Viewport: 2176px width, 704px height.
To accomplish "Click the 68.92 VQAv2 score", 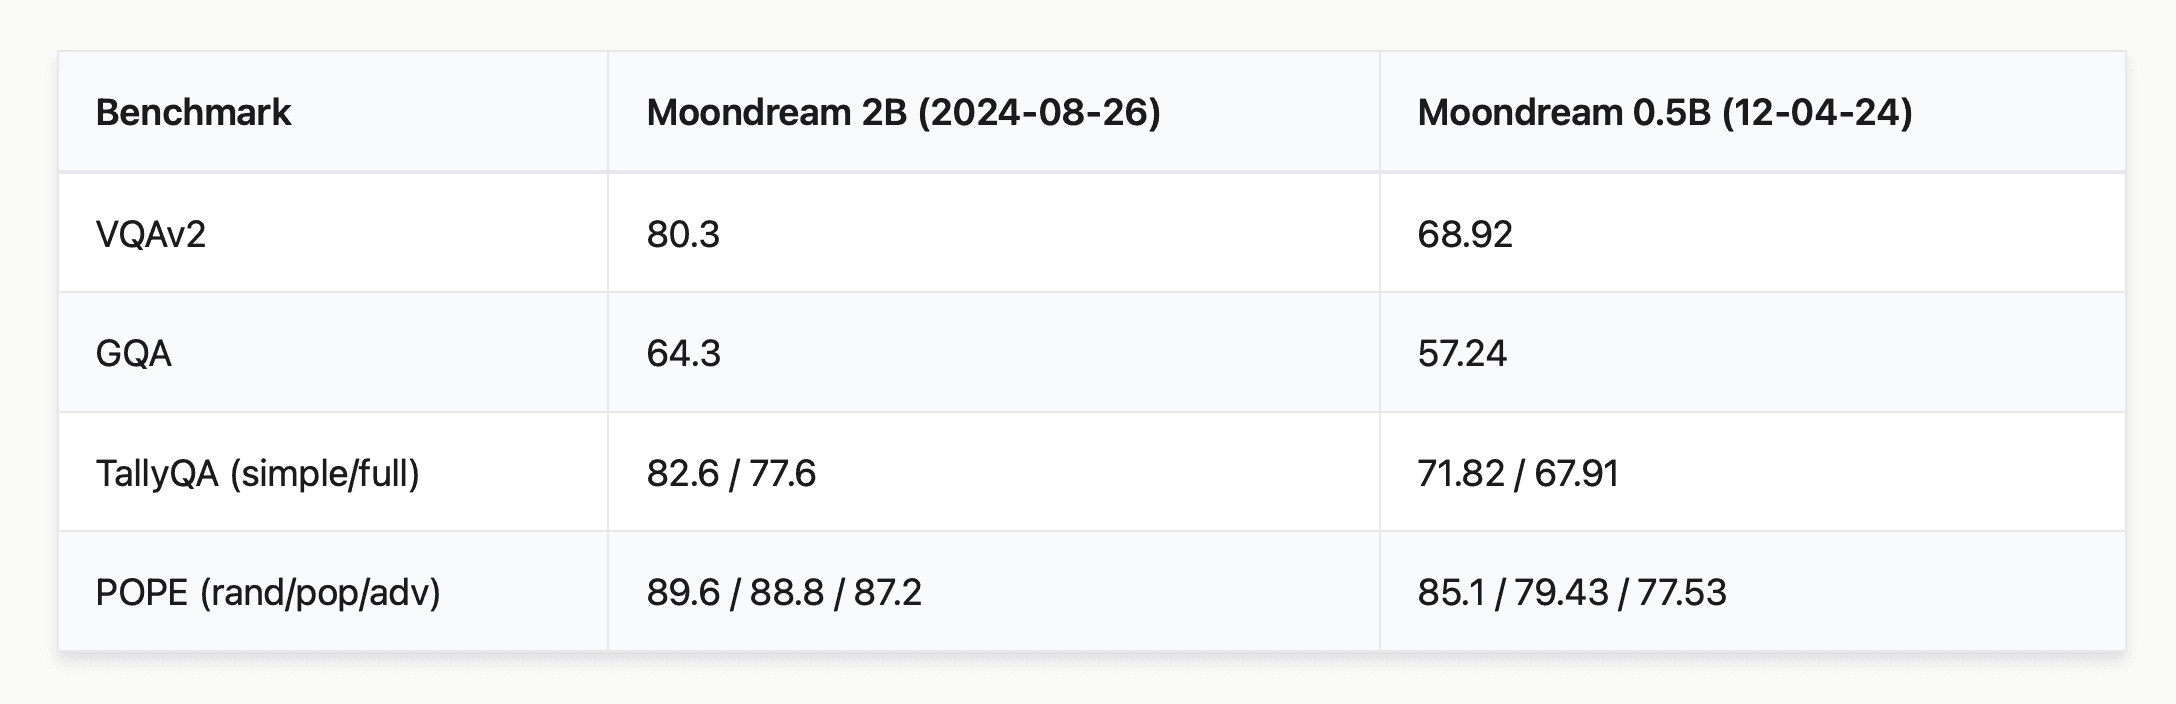I will click(x=1465, y=234).
